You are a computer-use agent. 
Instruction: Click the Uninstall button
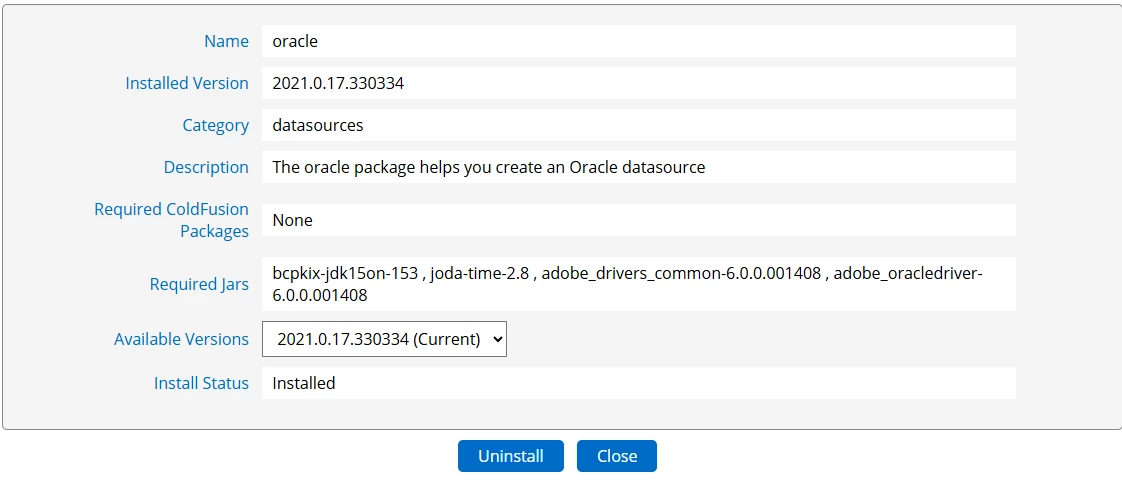(511, 456)
